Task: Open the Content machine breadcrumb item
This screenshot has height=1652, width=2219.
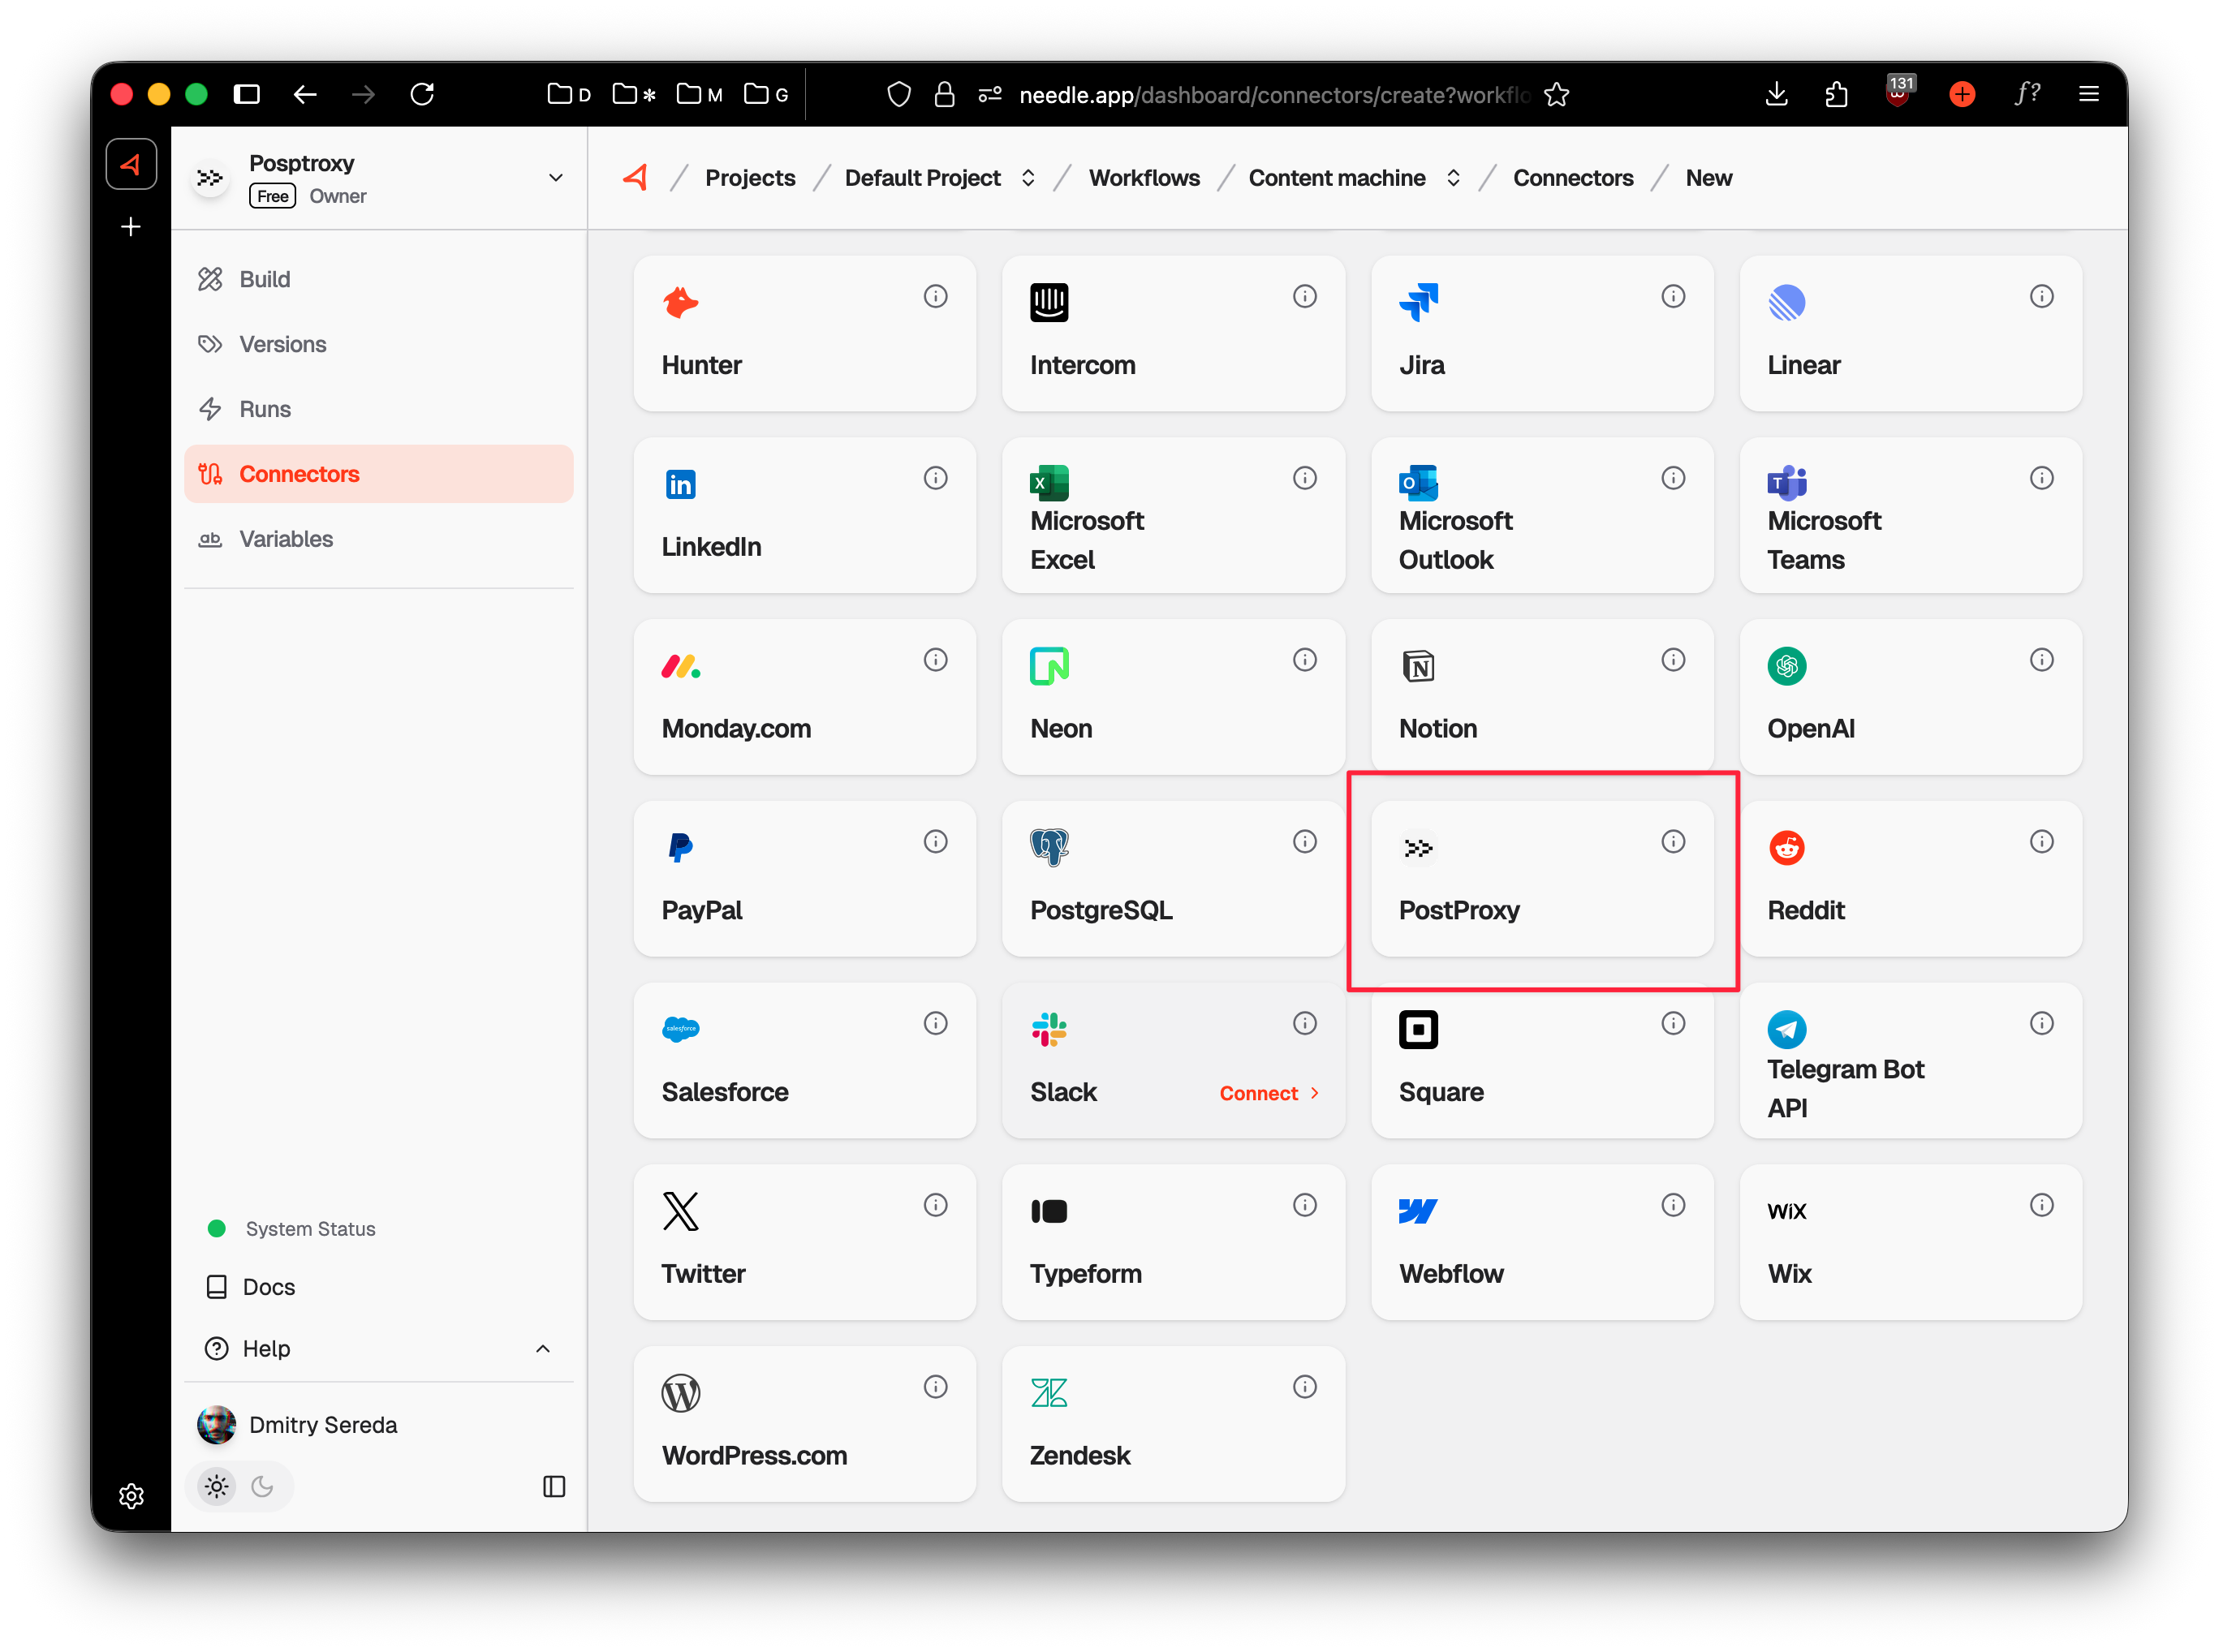Action: [1337, 177]
